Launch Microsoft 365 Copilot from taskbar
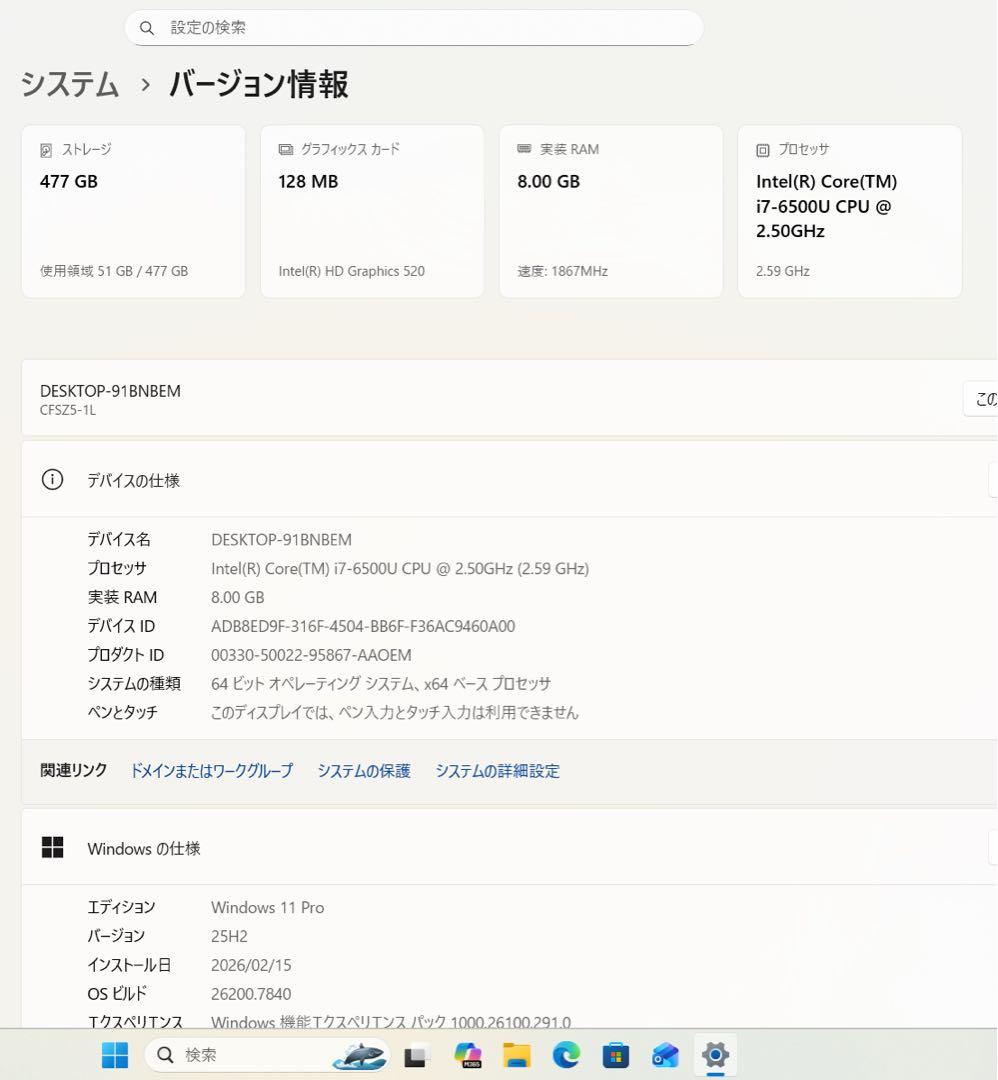Screen dimensions: 998x1080 (x=468, y=1055)
